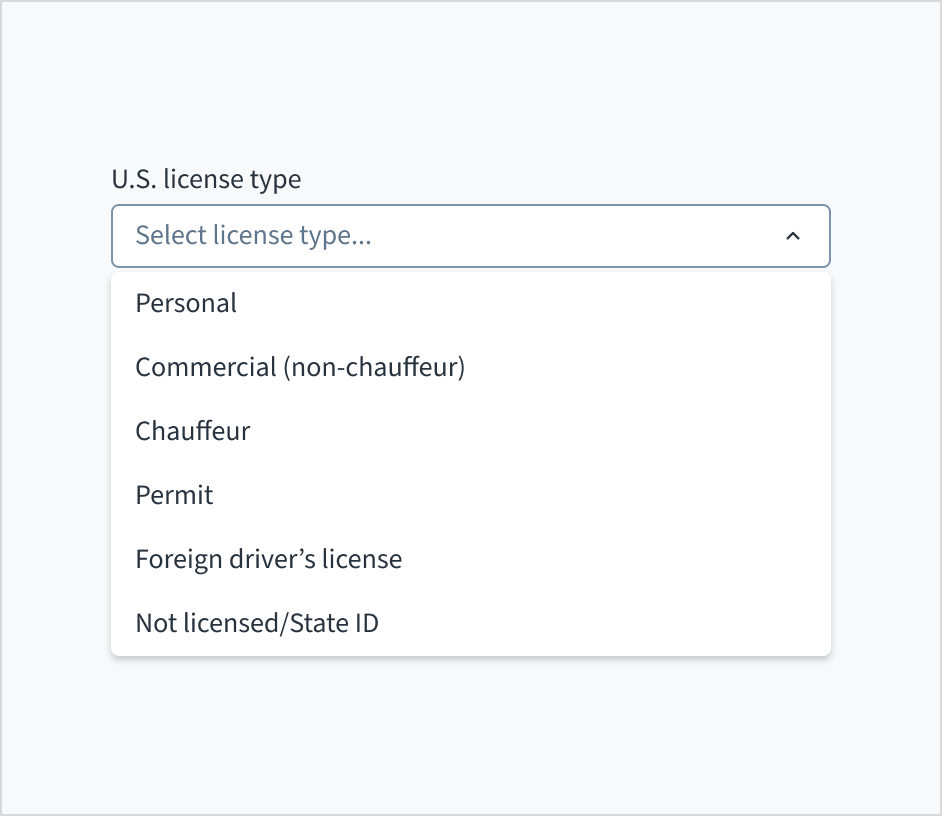Choose Commercial (non-chauffeur) from the list
The width and height of the screenshot is (942, 816).
pos(300,367)
